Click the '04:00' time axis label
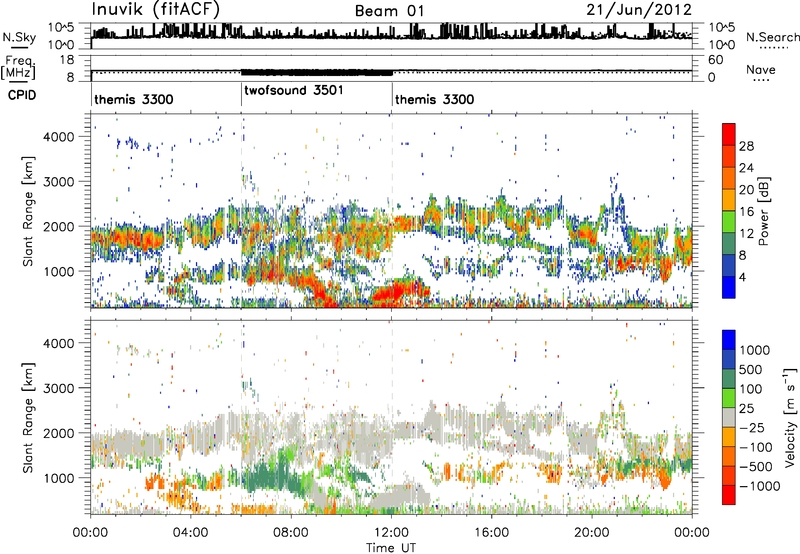800x554 pixels. [x=190, y=533]
